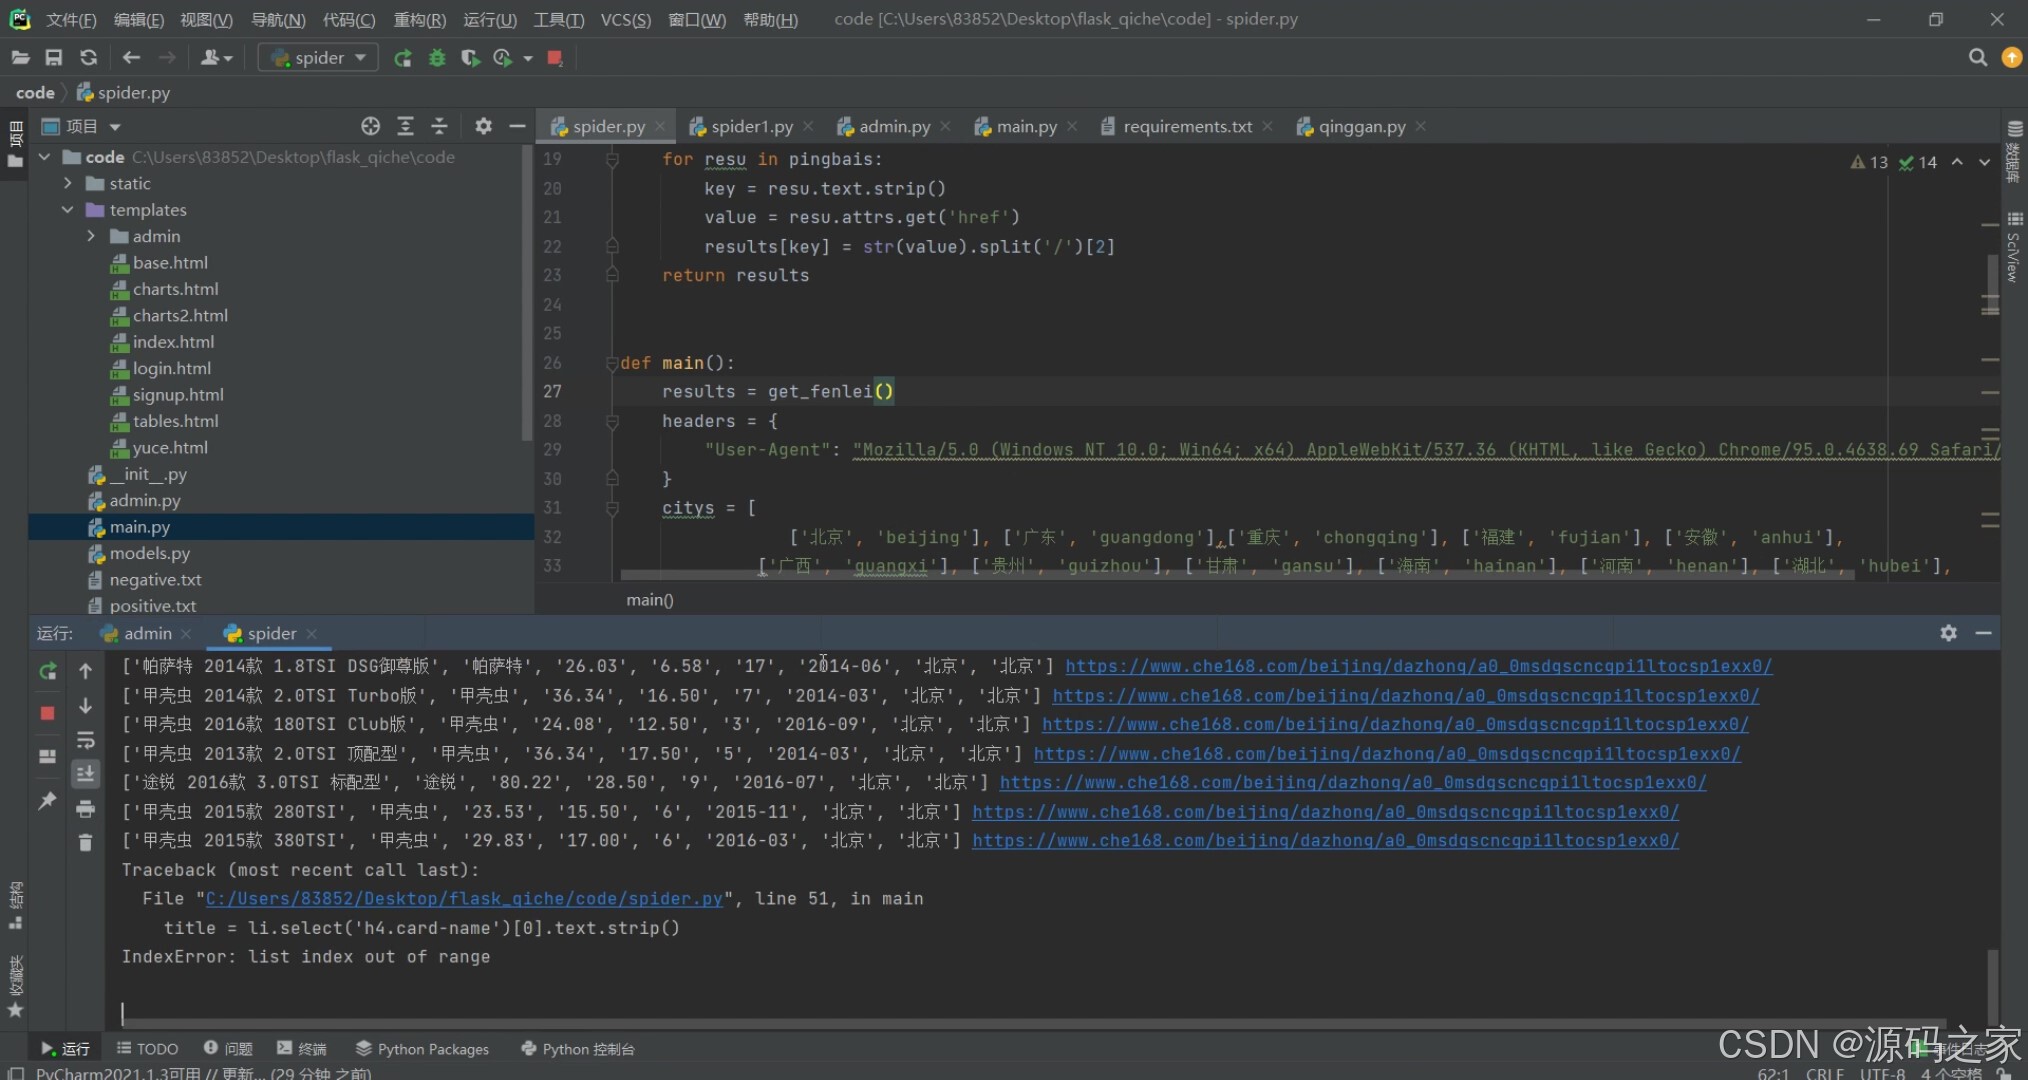This screenshot has height=1080, width=2028.
Task: Open the VCS menu
Action: (x=625, y=19)
